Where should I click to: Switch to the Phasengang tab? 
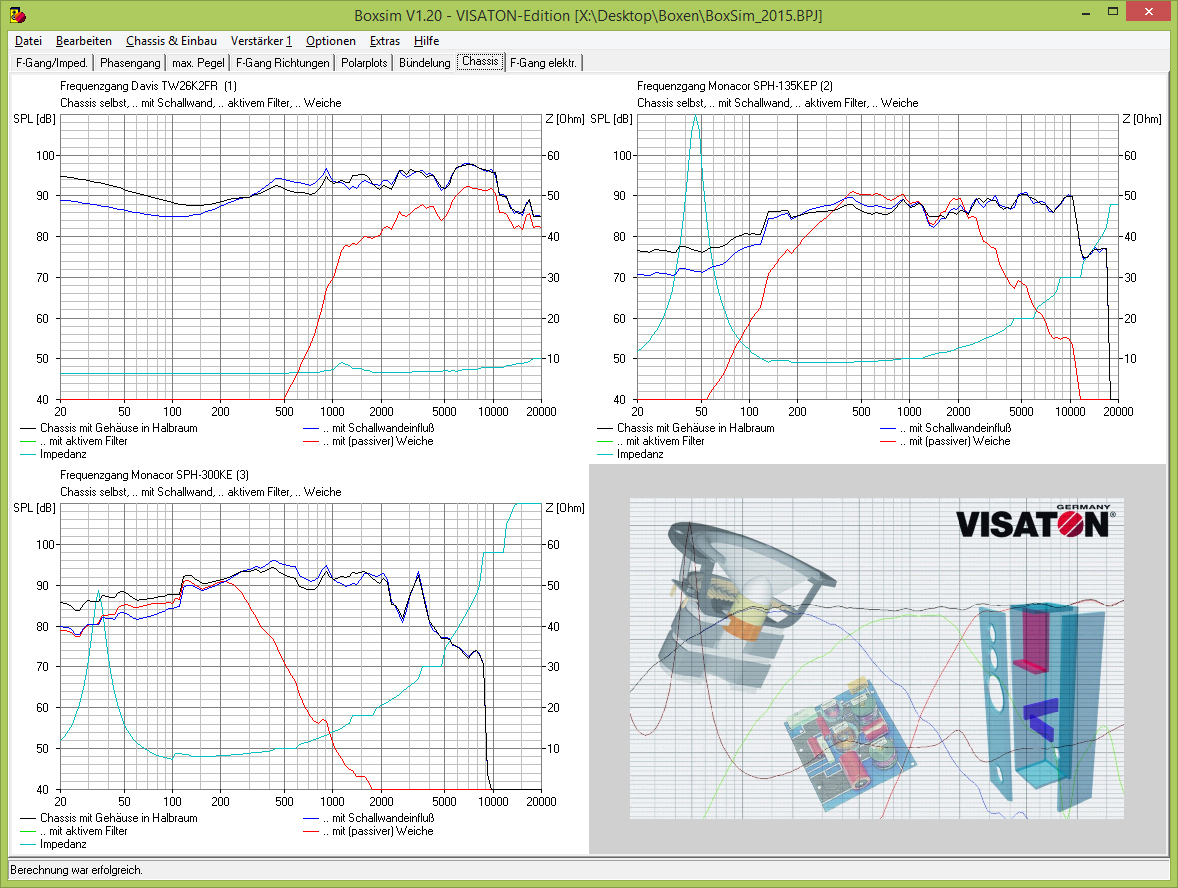pos(130,63)
